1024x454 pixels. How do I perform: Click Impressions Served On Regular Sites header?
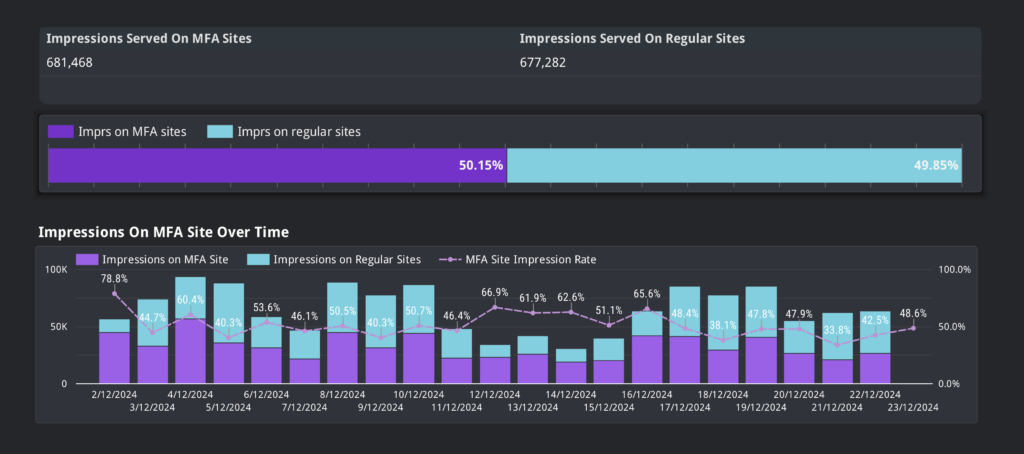click(632, 39)
